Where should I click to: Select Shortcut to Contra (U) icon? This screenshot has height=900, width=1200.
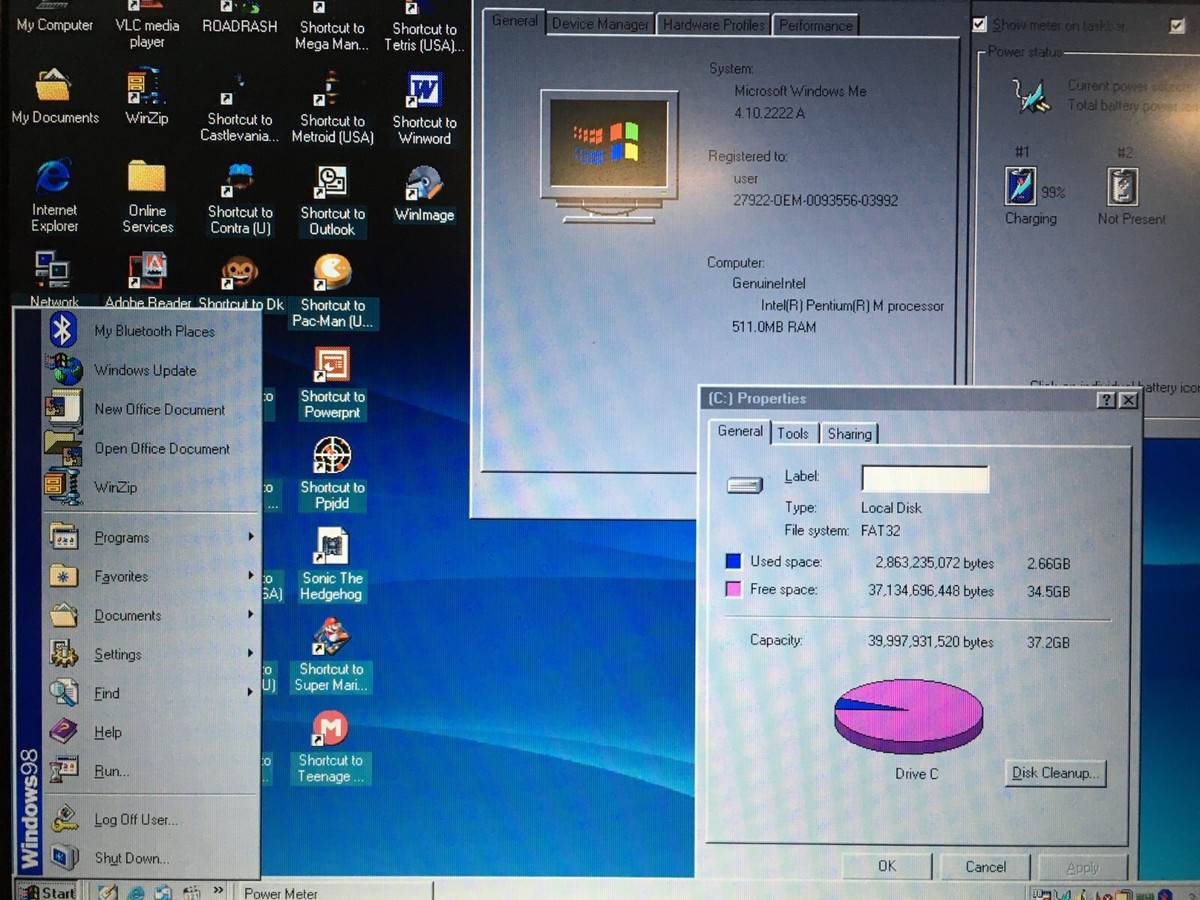[240, 199]
